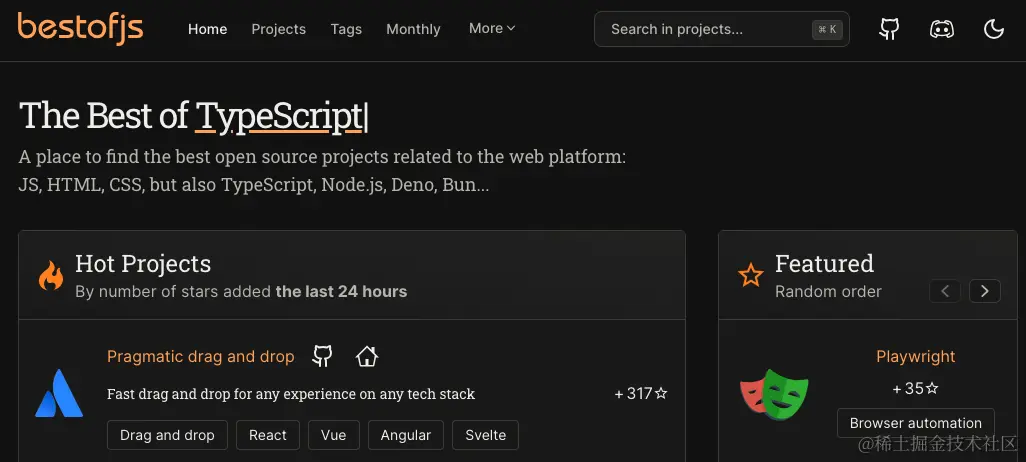Click the "Random order" subtitle
1026x462 pixels.
click(828, 291)
